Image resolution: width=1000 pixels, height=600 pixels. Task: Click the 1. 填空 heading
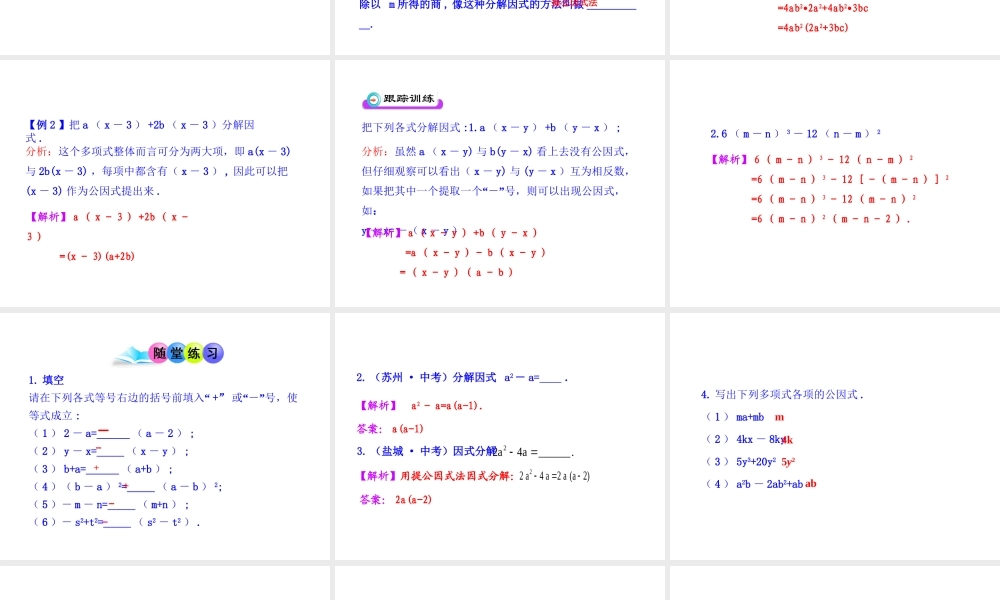[44, 380]
